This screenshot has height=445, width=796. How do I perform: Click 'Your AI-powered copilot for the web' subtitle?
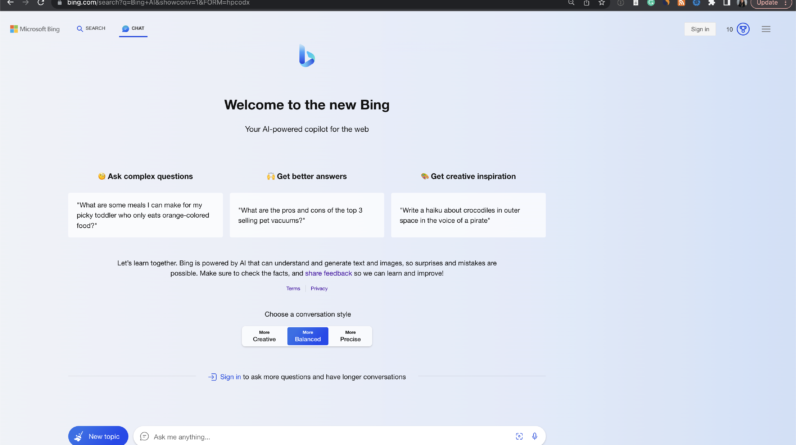pos(307,129)
